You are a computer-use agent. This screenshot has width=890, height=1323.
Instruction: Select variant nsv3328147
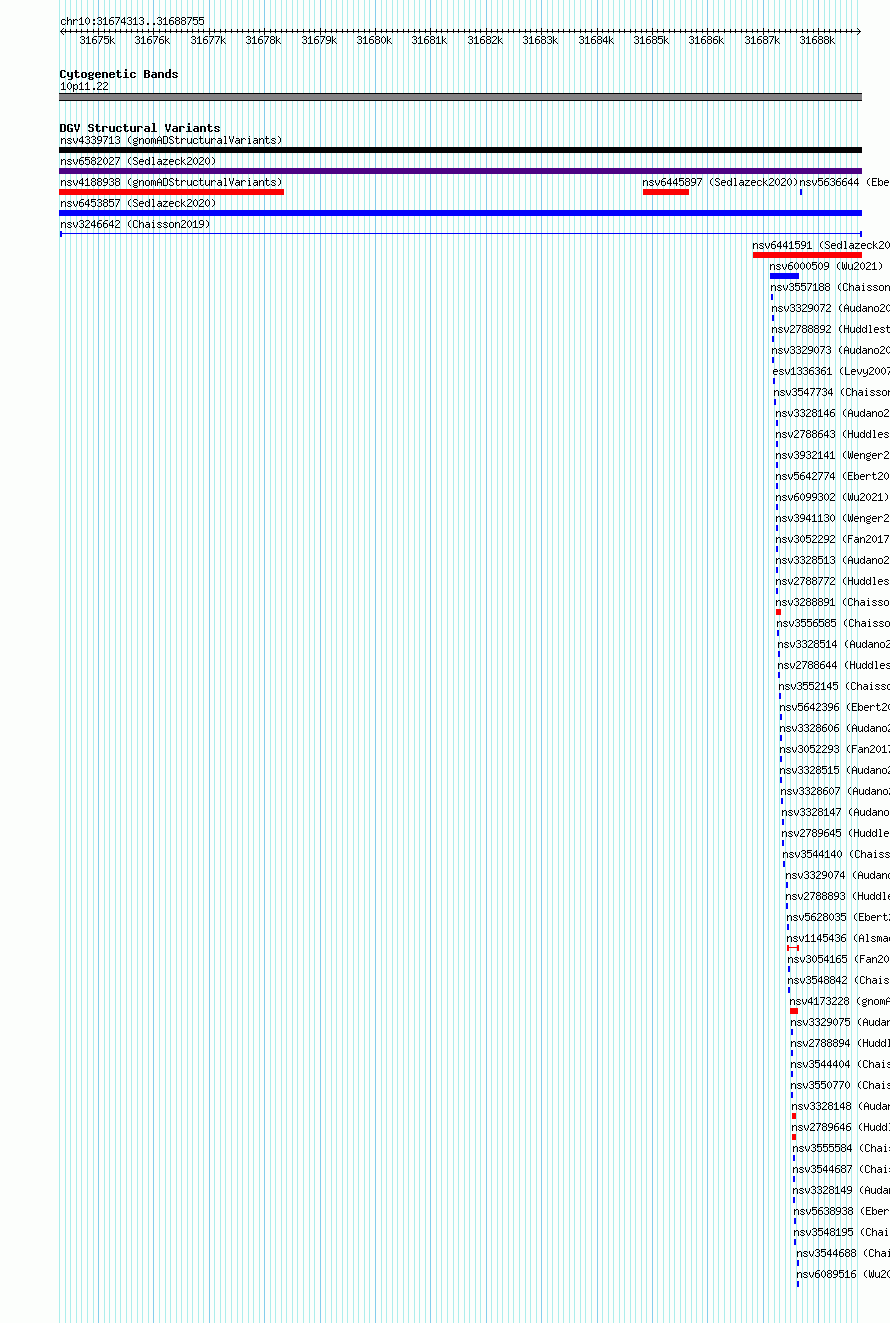836,812
